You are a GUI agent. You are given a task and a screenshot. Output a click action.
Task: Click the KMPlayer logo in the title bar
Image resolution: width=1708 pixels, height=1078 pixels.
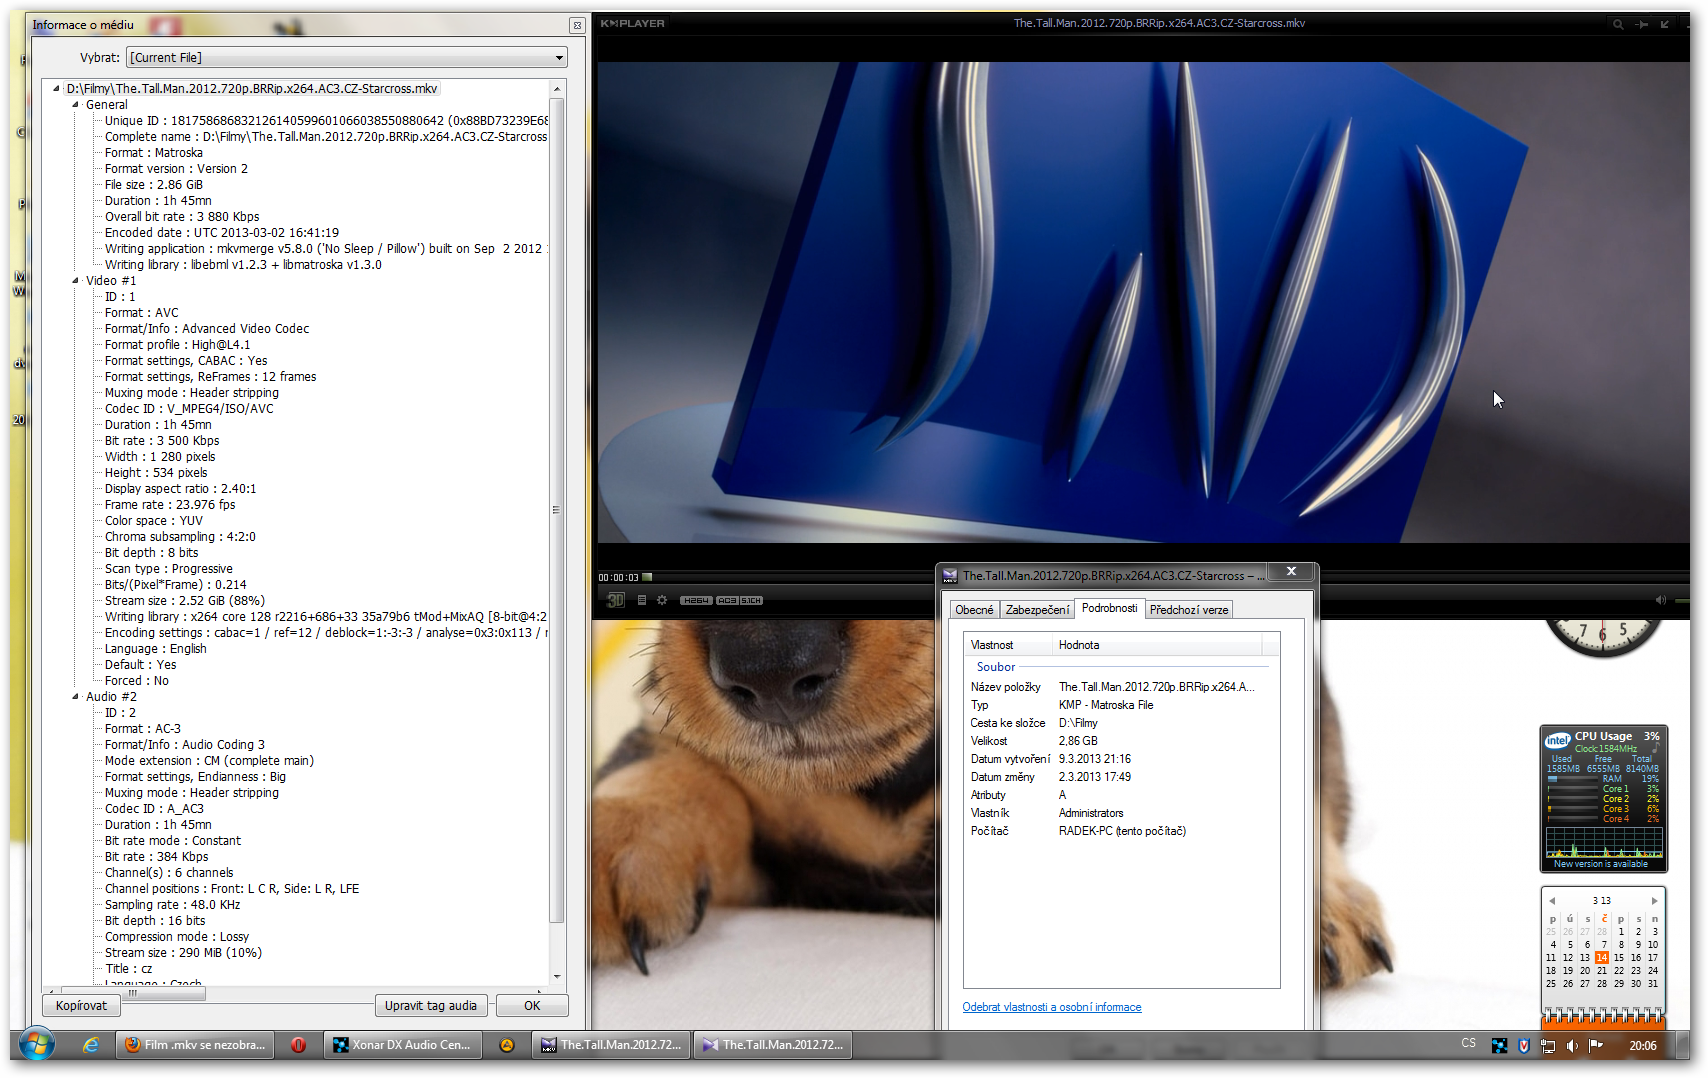tap(632, 24)
